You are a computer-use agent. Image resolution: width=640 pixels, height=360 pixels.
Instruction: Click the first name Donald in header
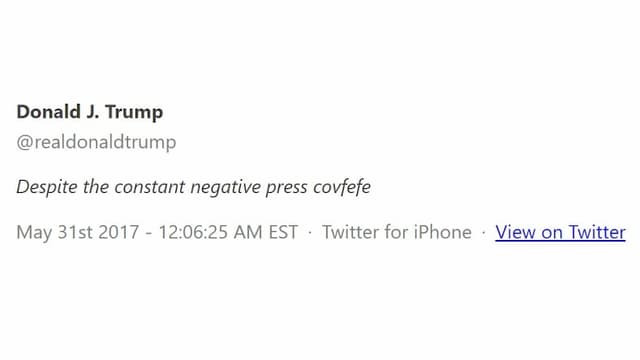point(49,112)
